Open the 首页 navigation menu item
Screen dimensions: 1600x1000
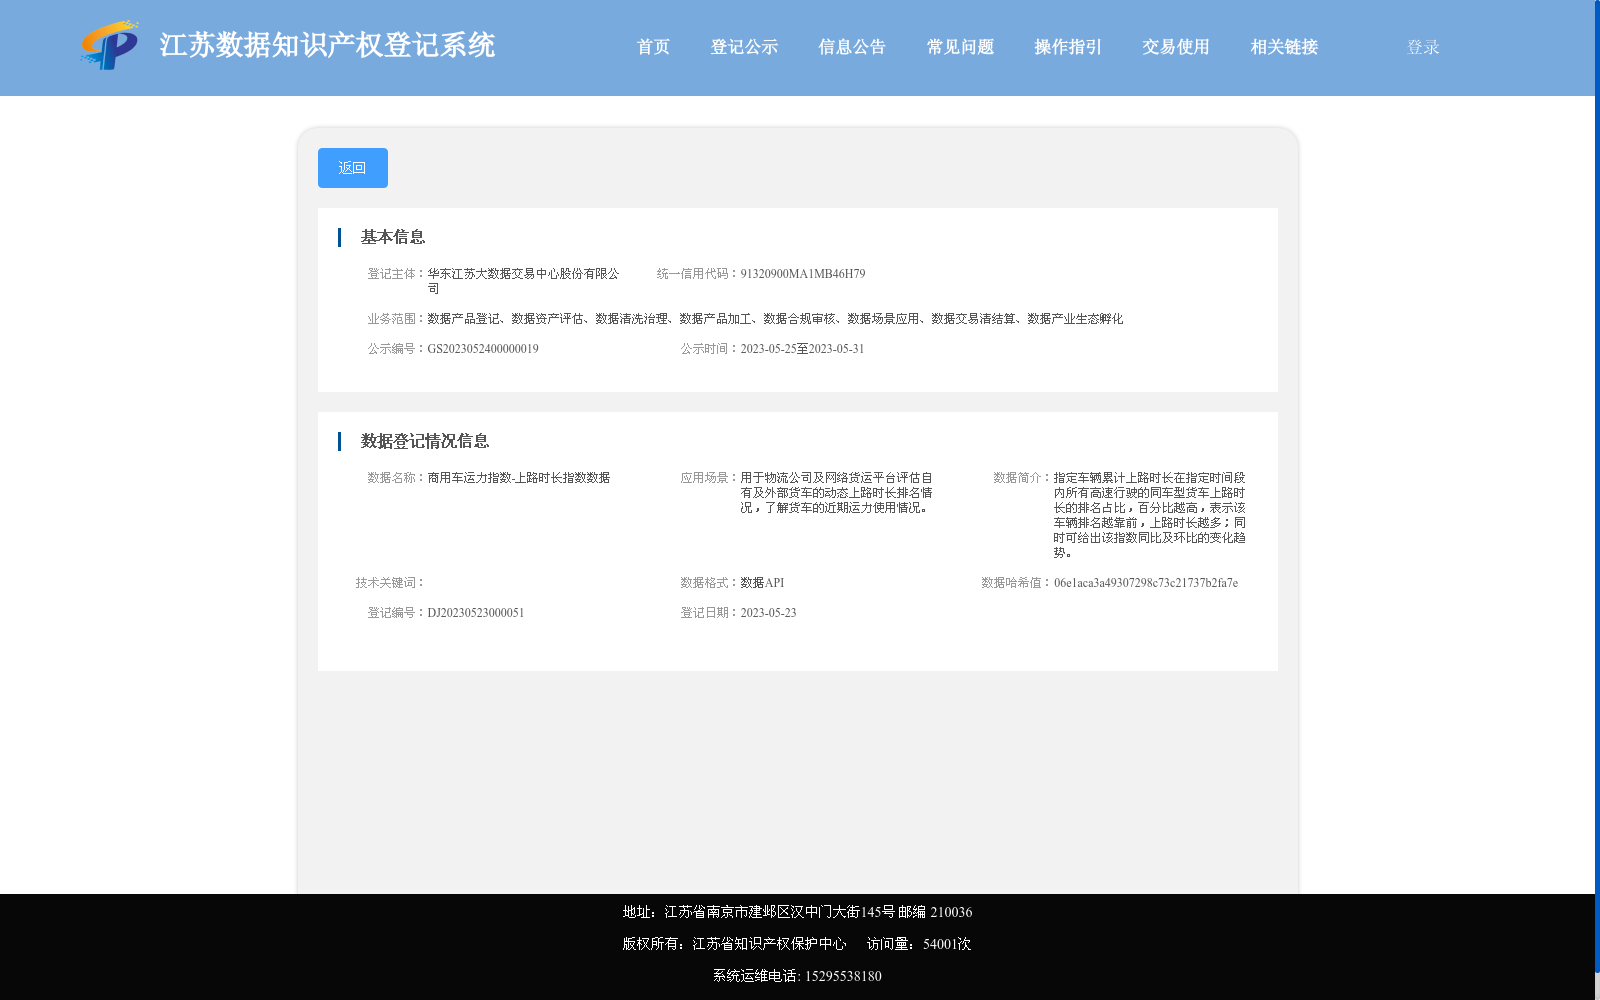pos(653,47)
